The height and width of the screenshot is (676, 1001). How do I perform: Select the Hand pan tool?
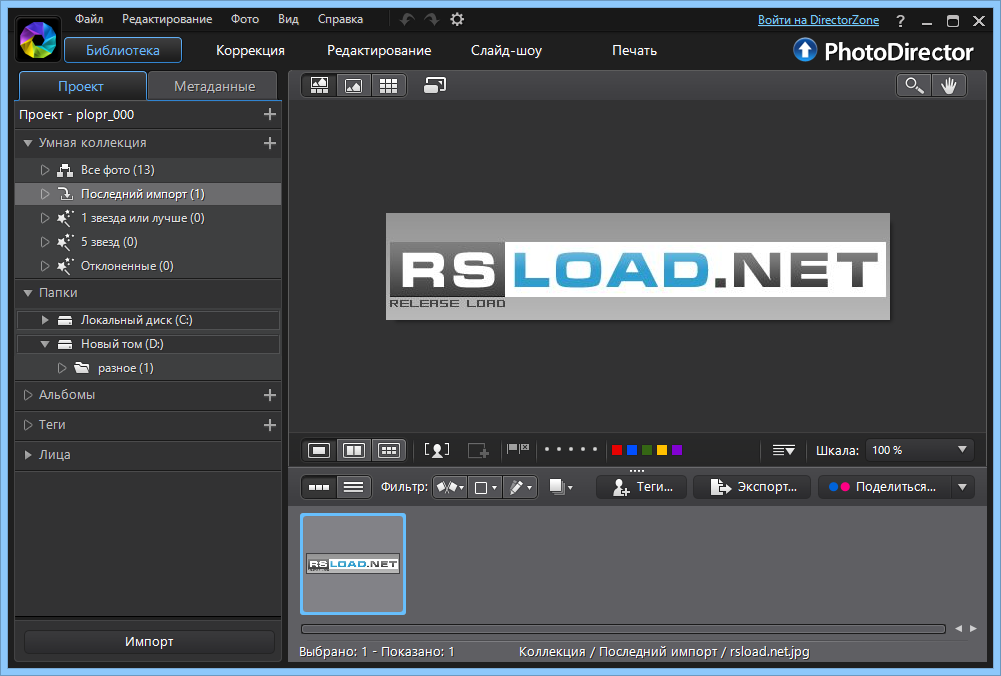[948, 86]
